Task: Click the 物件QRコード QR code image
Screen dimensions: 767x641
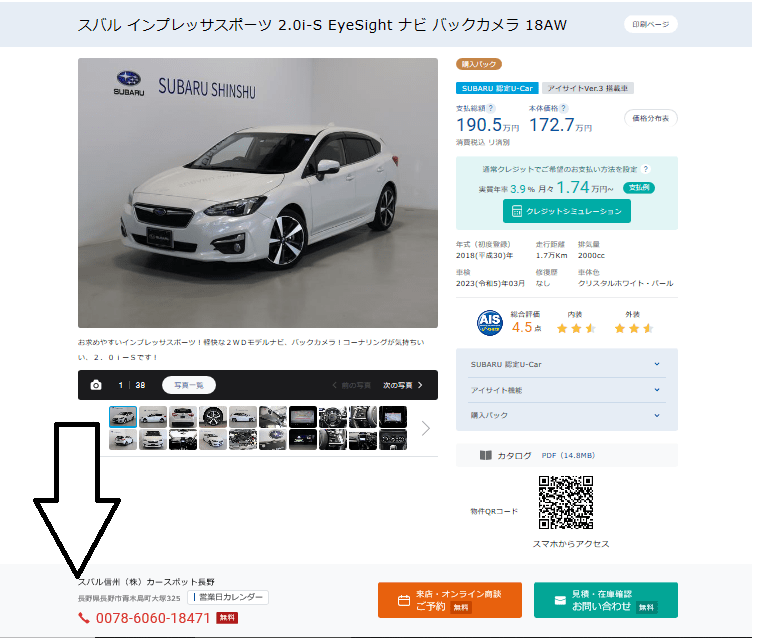Action: pos(566,503)
